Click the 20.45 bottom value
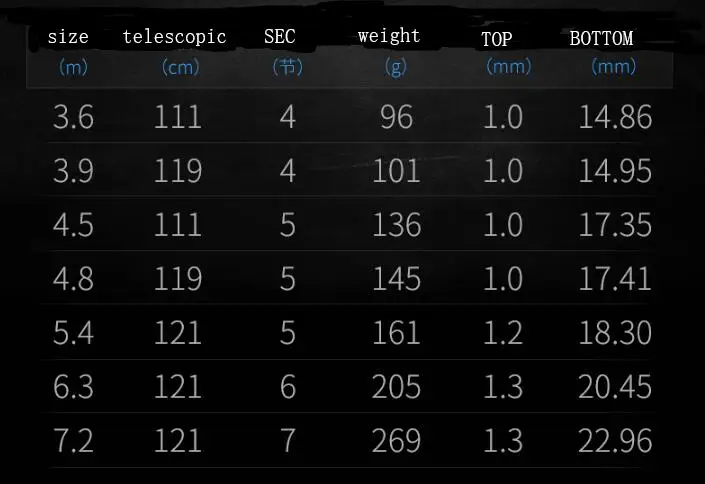Image resolution: width=705 pixels, height=484 pixels. [x=615, y=386]
